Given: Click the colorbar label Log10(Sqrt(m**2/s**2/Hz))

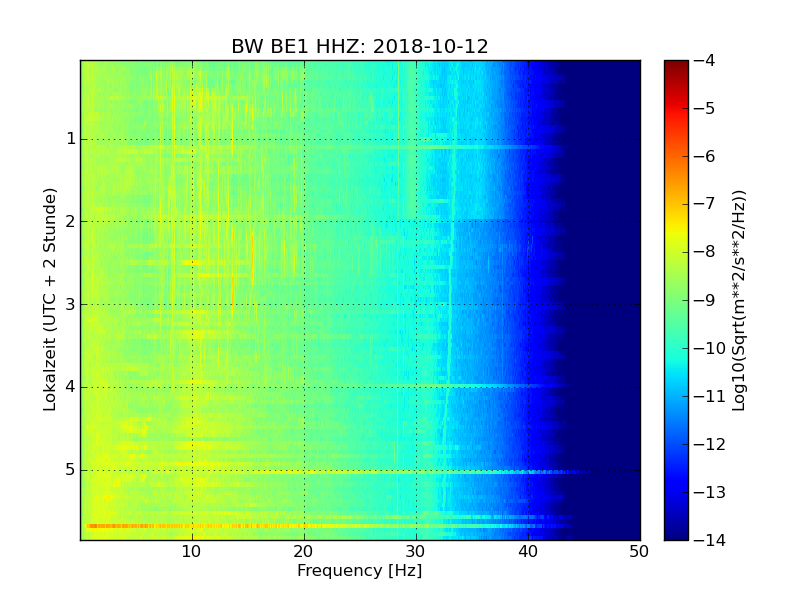Looking at the screenshot, I should 739,300.
